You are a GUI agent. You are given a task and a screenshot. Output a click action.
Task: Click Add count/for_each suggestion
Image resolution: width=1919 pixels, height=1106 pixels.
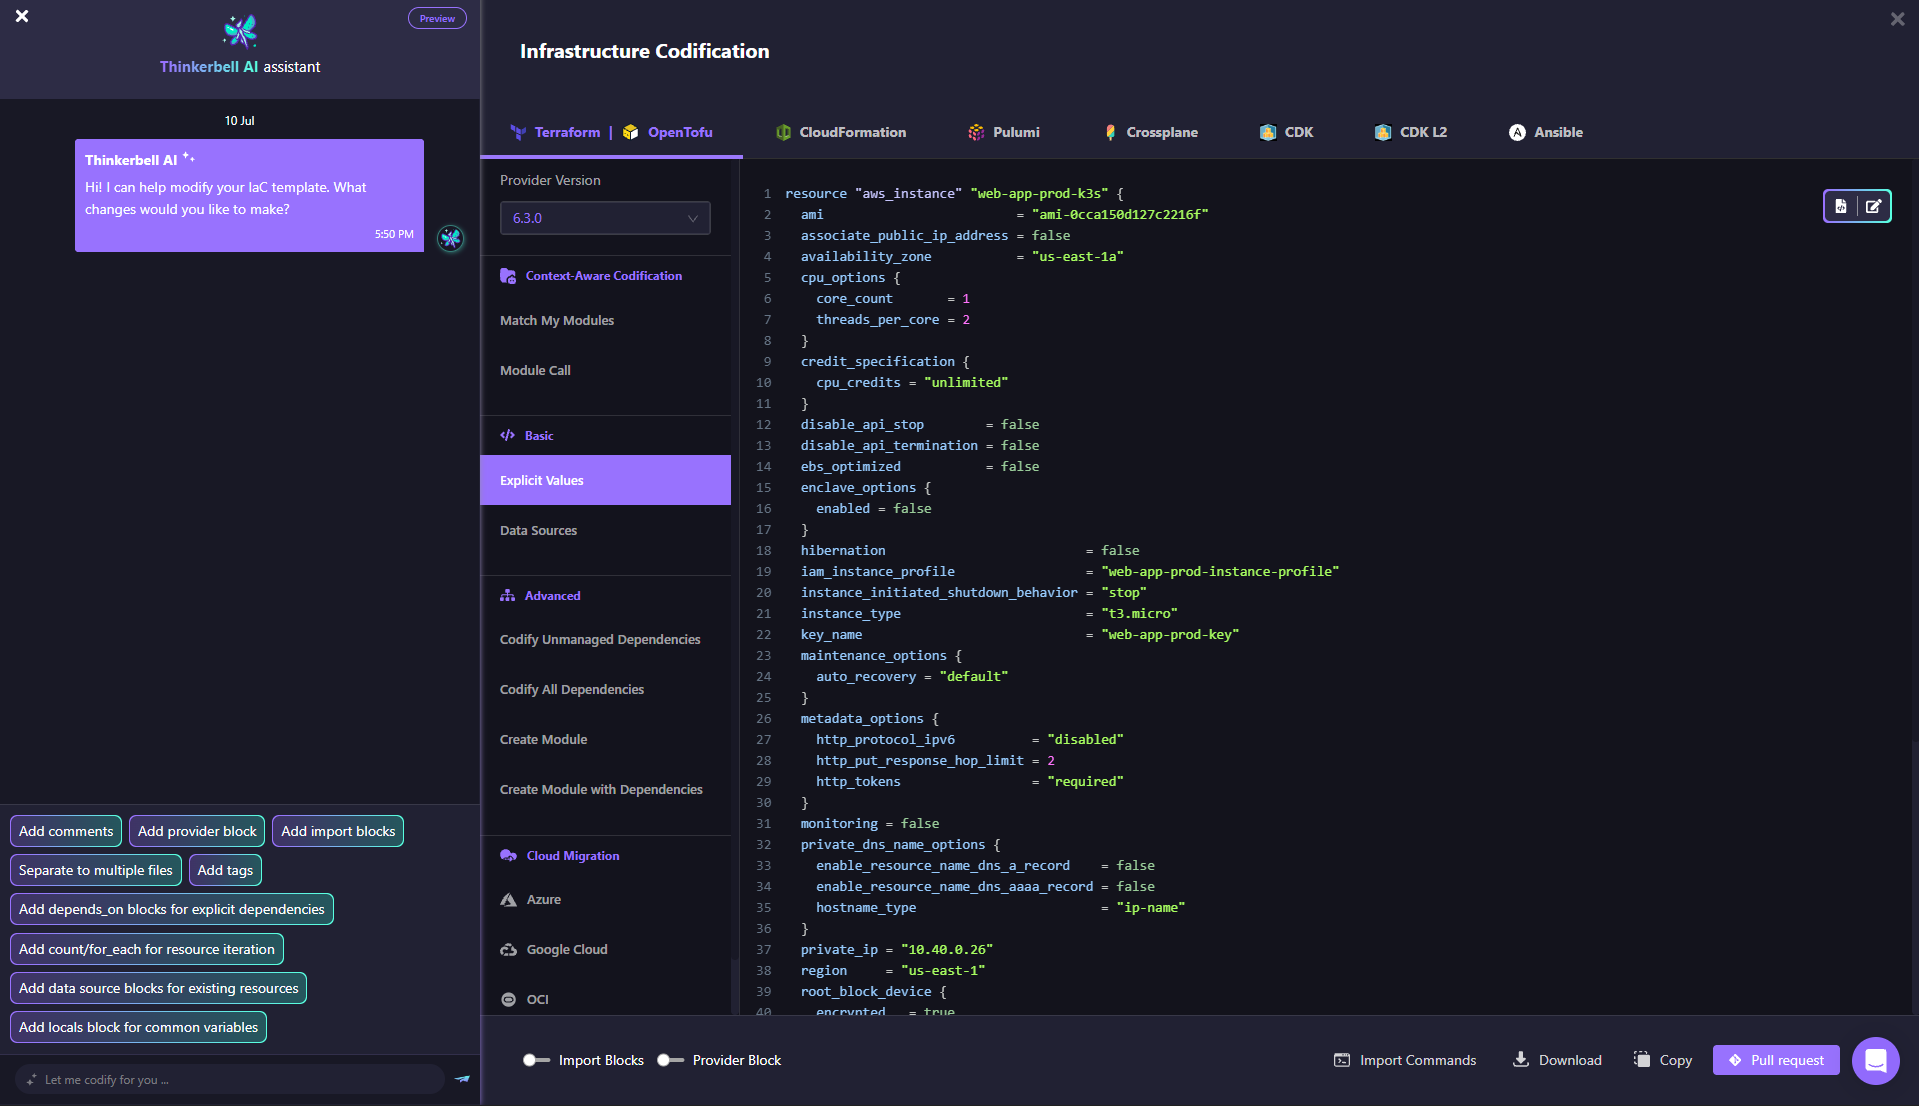(x=147, y=949)
